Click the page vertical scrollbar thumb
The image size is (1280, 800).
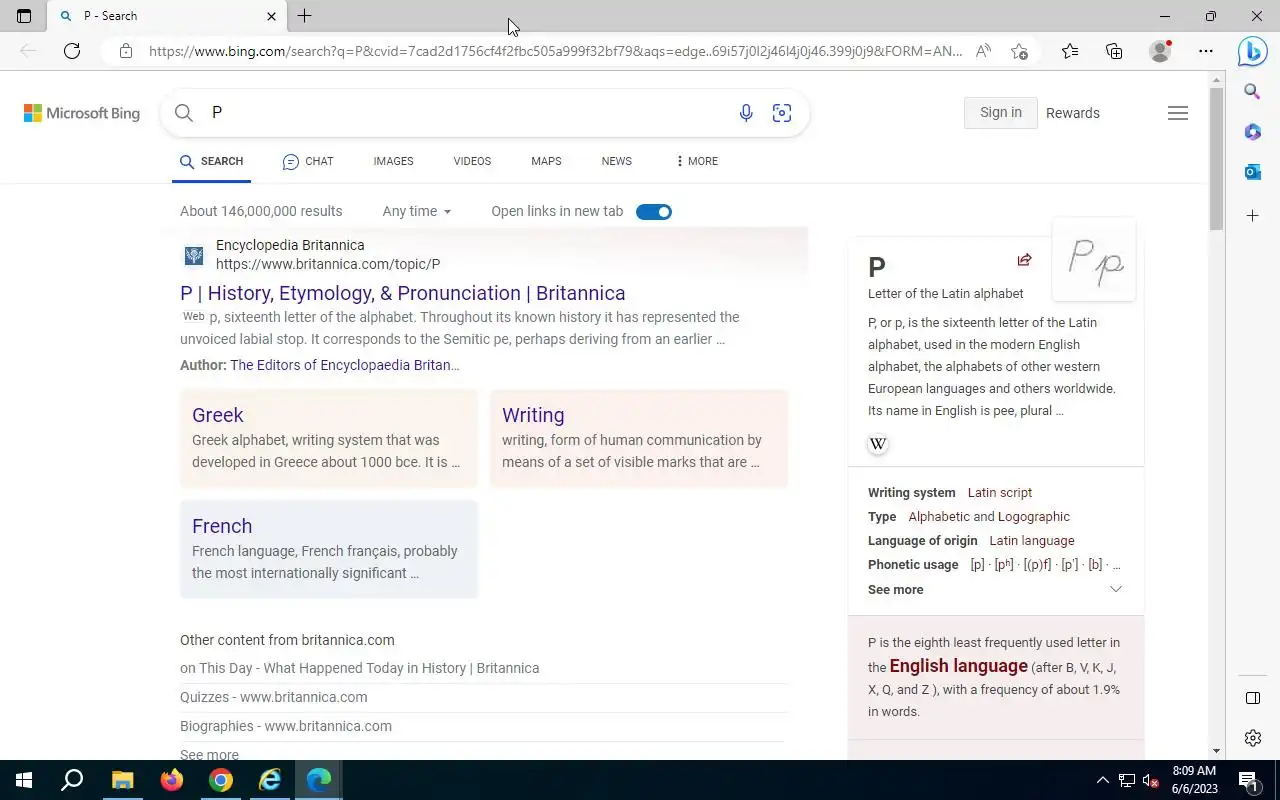pyautogui.click(x=1216, y=160)
